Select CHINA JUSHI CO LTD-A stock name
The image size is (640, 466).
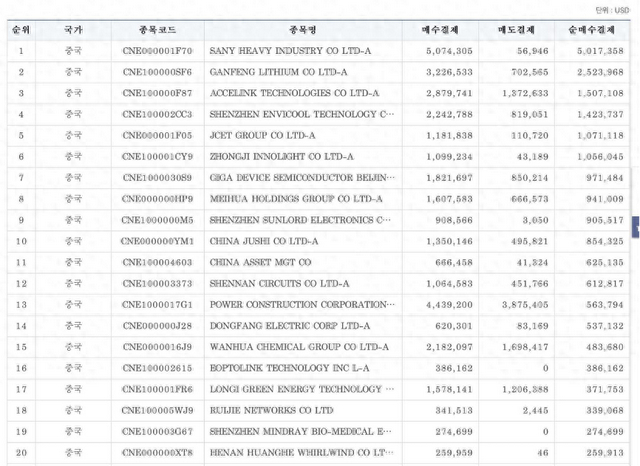[x=264, y=241]
